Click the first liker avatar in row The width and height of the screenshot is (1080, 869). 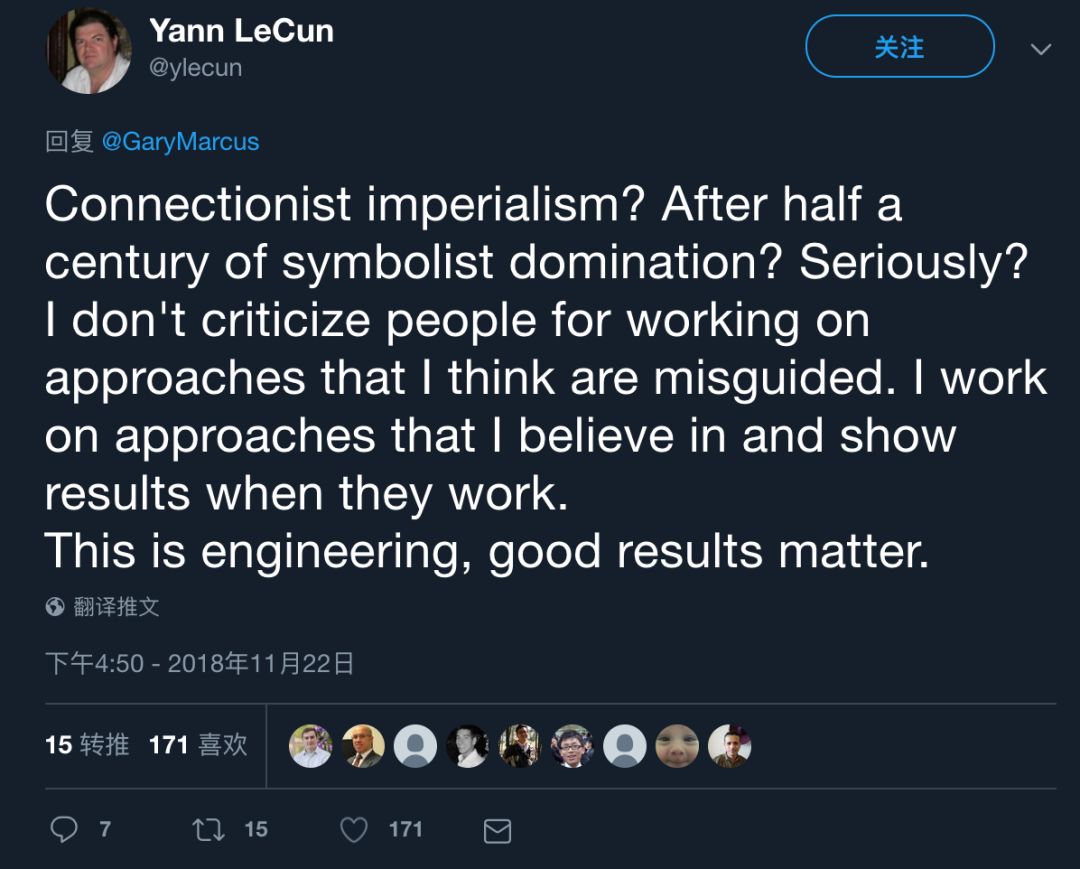point(310,746)
